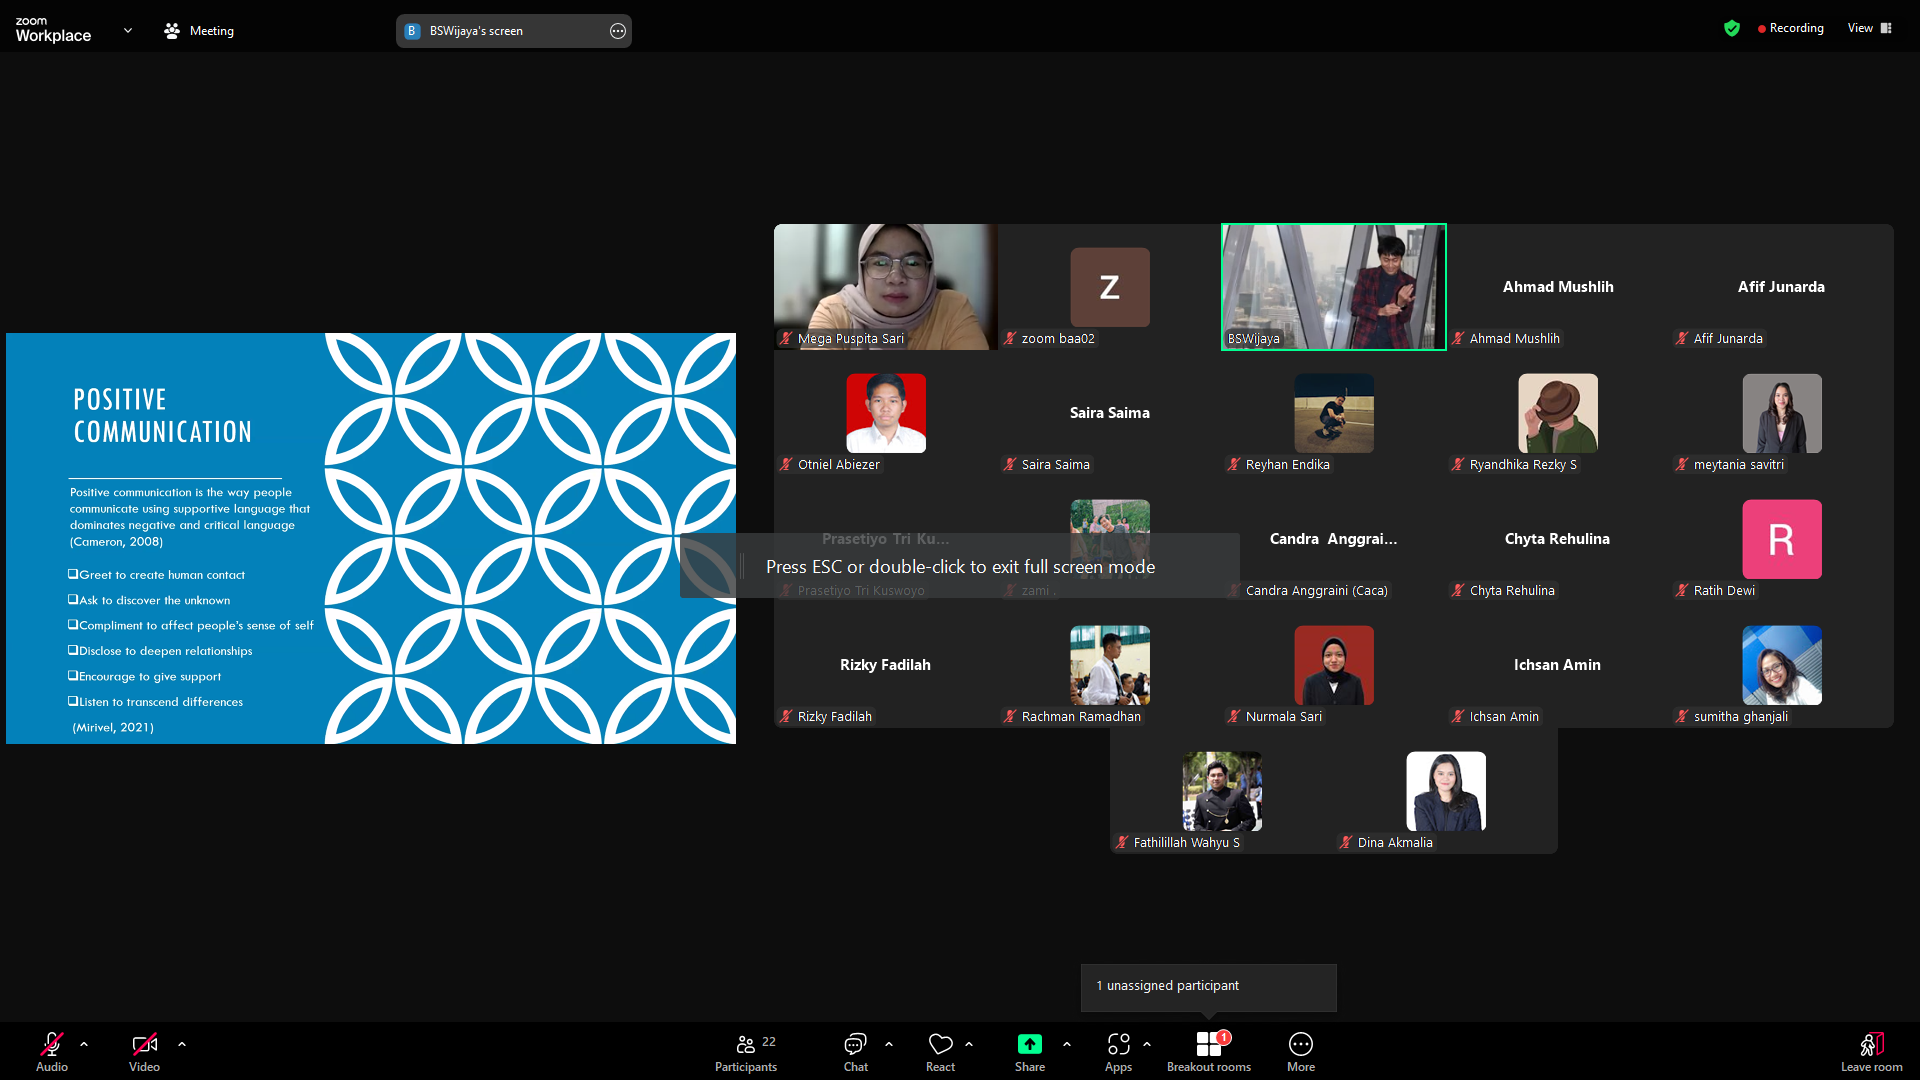
Task: Open Breakout rooms
Action: (1209, 1052)
